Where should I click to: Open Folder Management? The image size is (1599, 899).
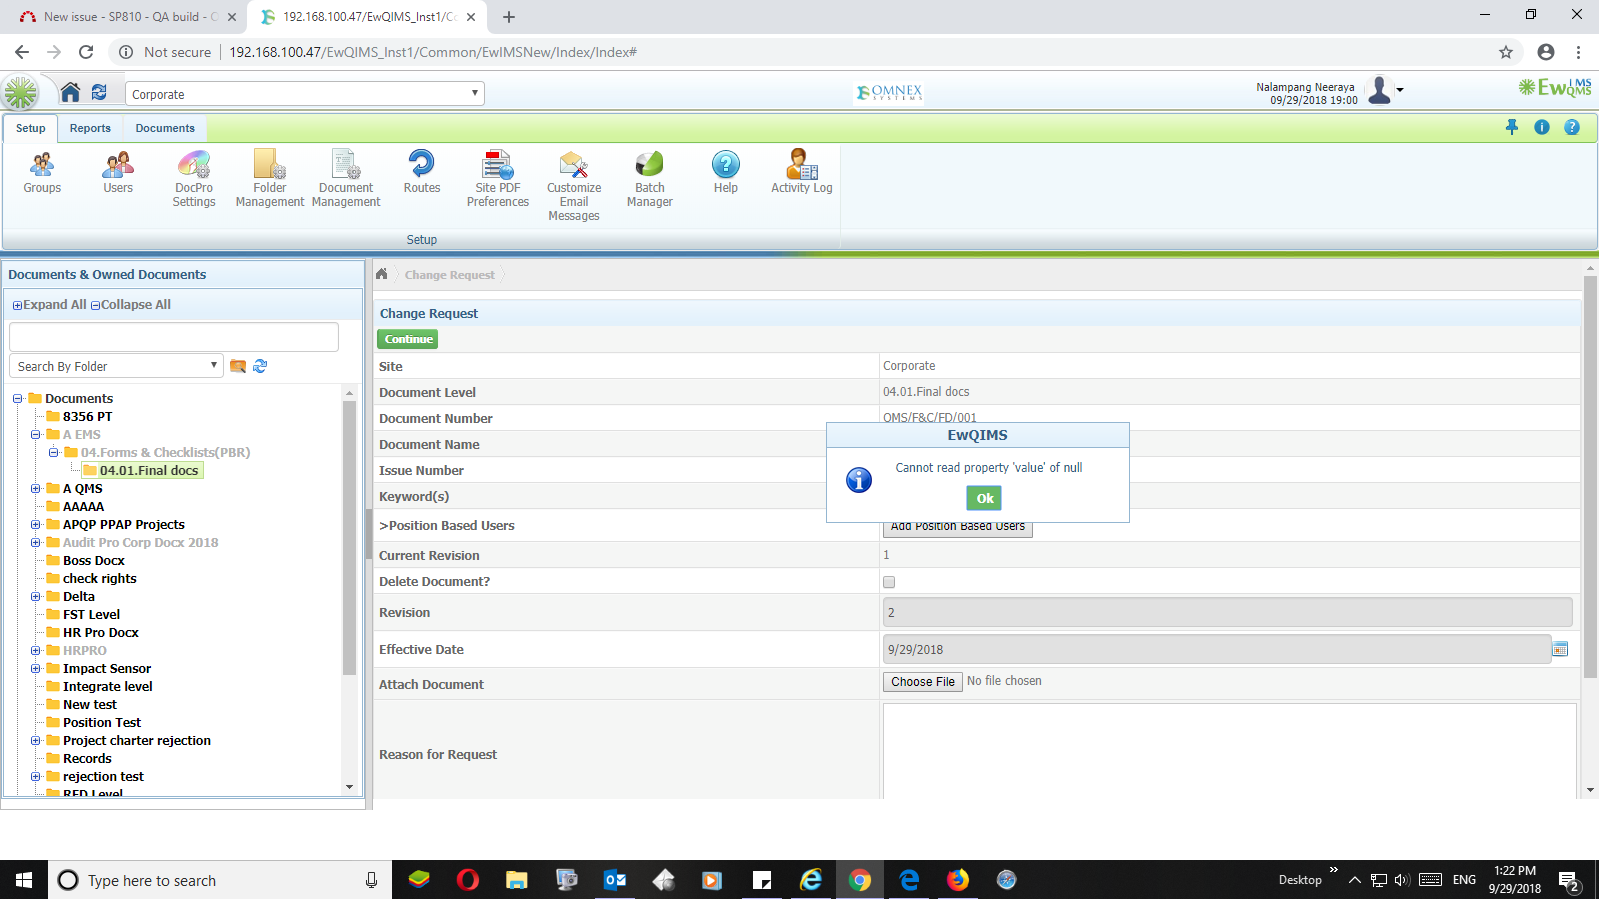pyautogui.click(x=270, y=179)
